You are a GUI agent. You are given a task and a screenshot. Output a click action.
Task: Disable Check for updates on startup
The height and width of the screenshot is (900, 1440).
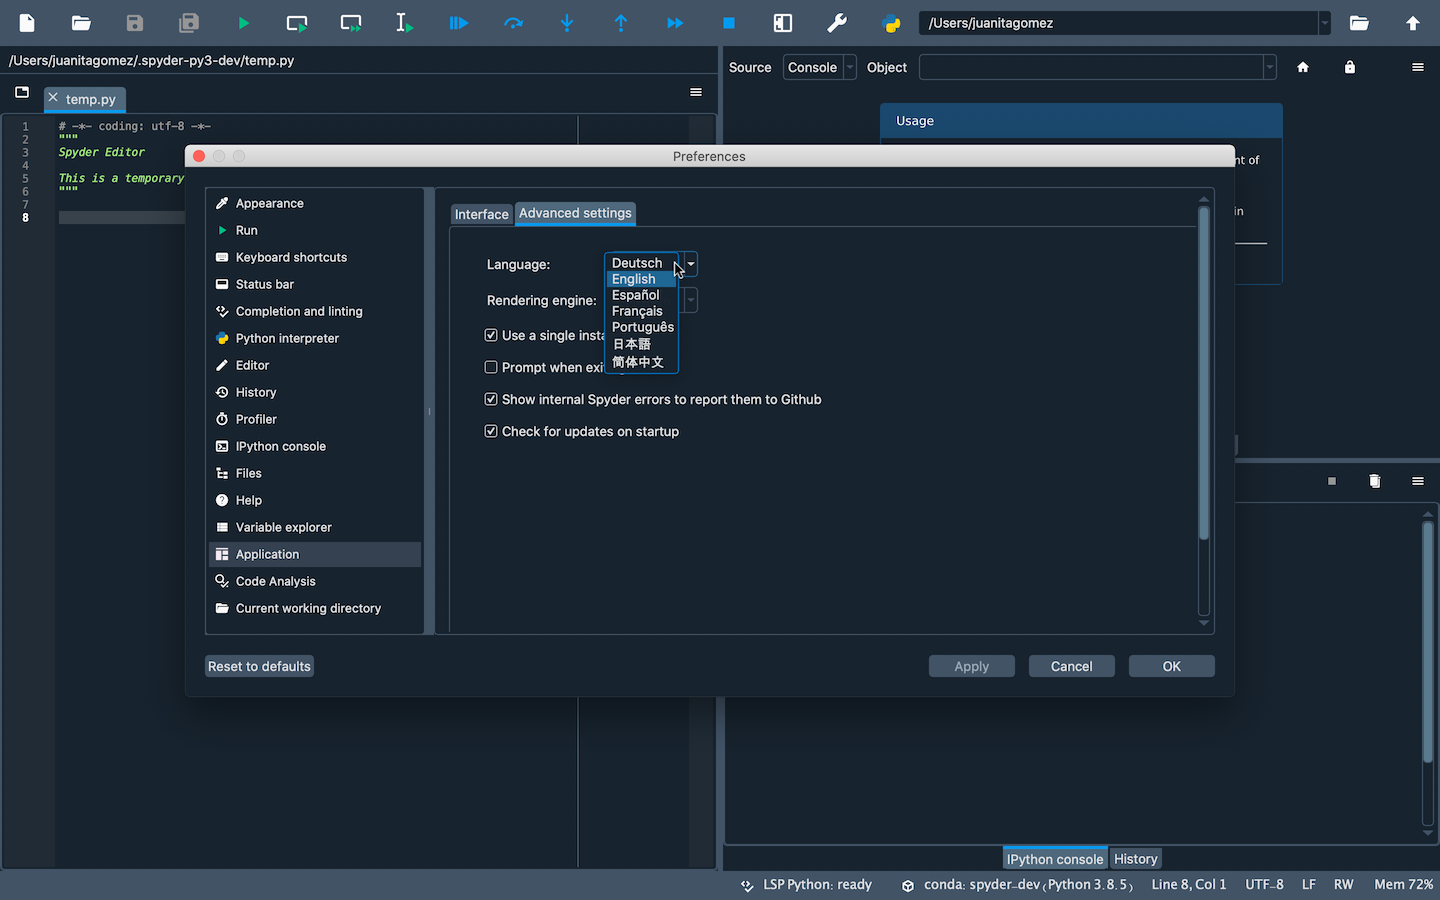pyautogui.click(x=491, y=431)
